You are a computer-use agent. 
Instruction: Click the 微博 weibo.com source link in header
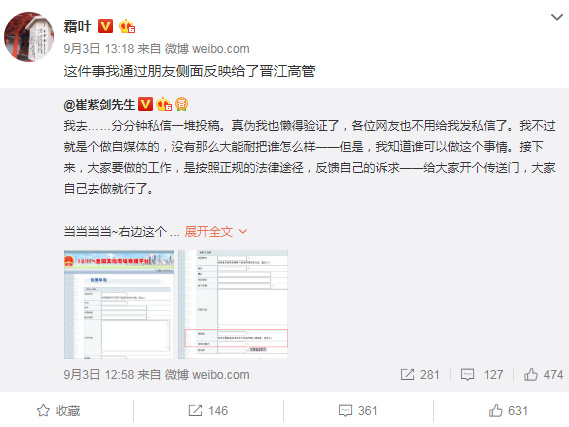click(207, 49)
